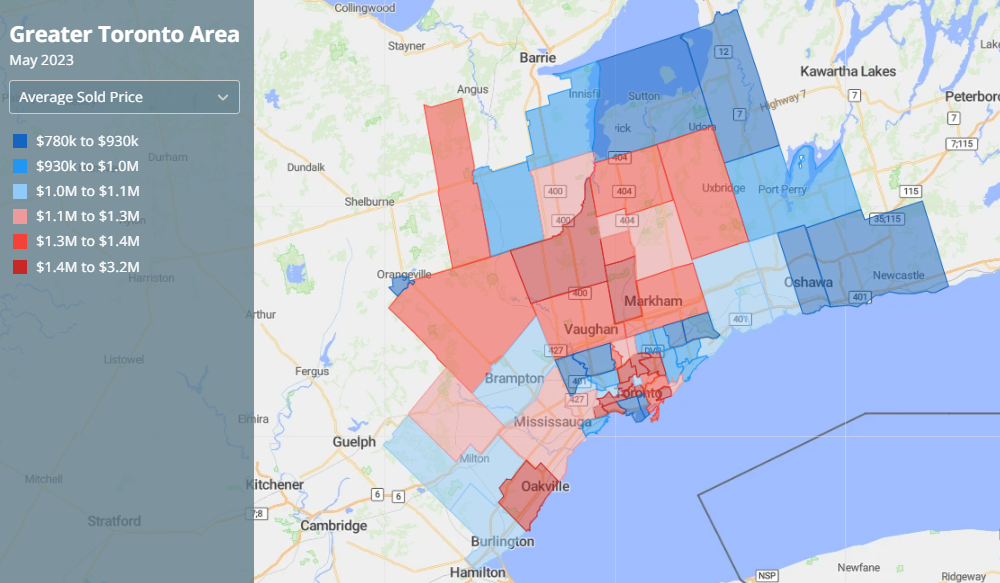1000x583 pixels.
Task: Click the Angus map label
Action: (473, 89)
